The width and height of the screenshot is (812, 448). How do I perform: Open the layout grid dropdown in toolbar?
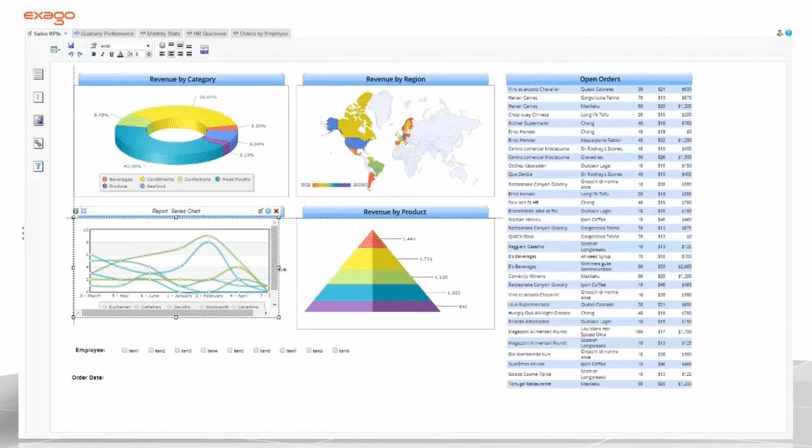point(56,50)
